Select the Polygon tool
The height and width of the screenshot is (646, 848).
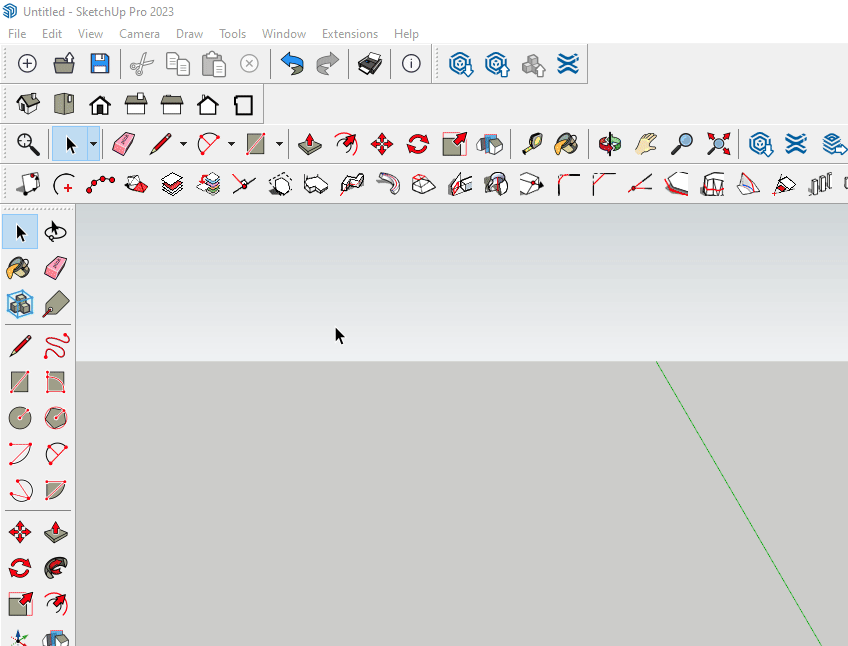(x=56, y=418)
